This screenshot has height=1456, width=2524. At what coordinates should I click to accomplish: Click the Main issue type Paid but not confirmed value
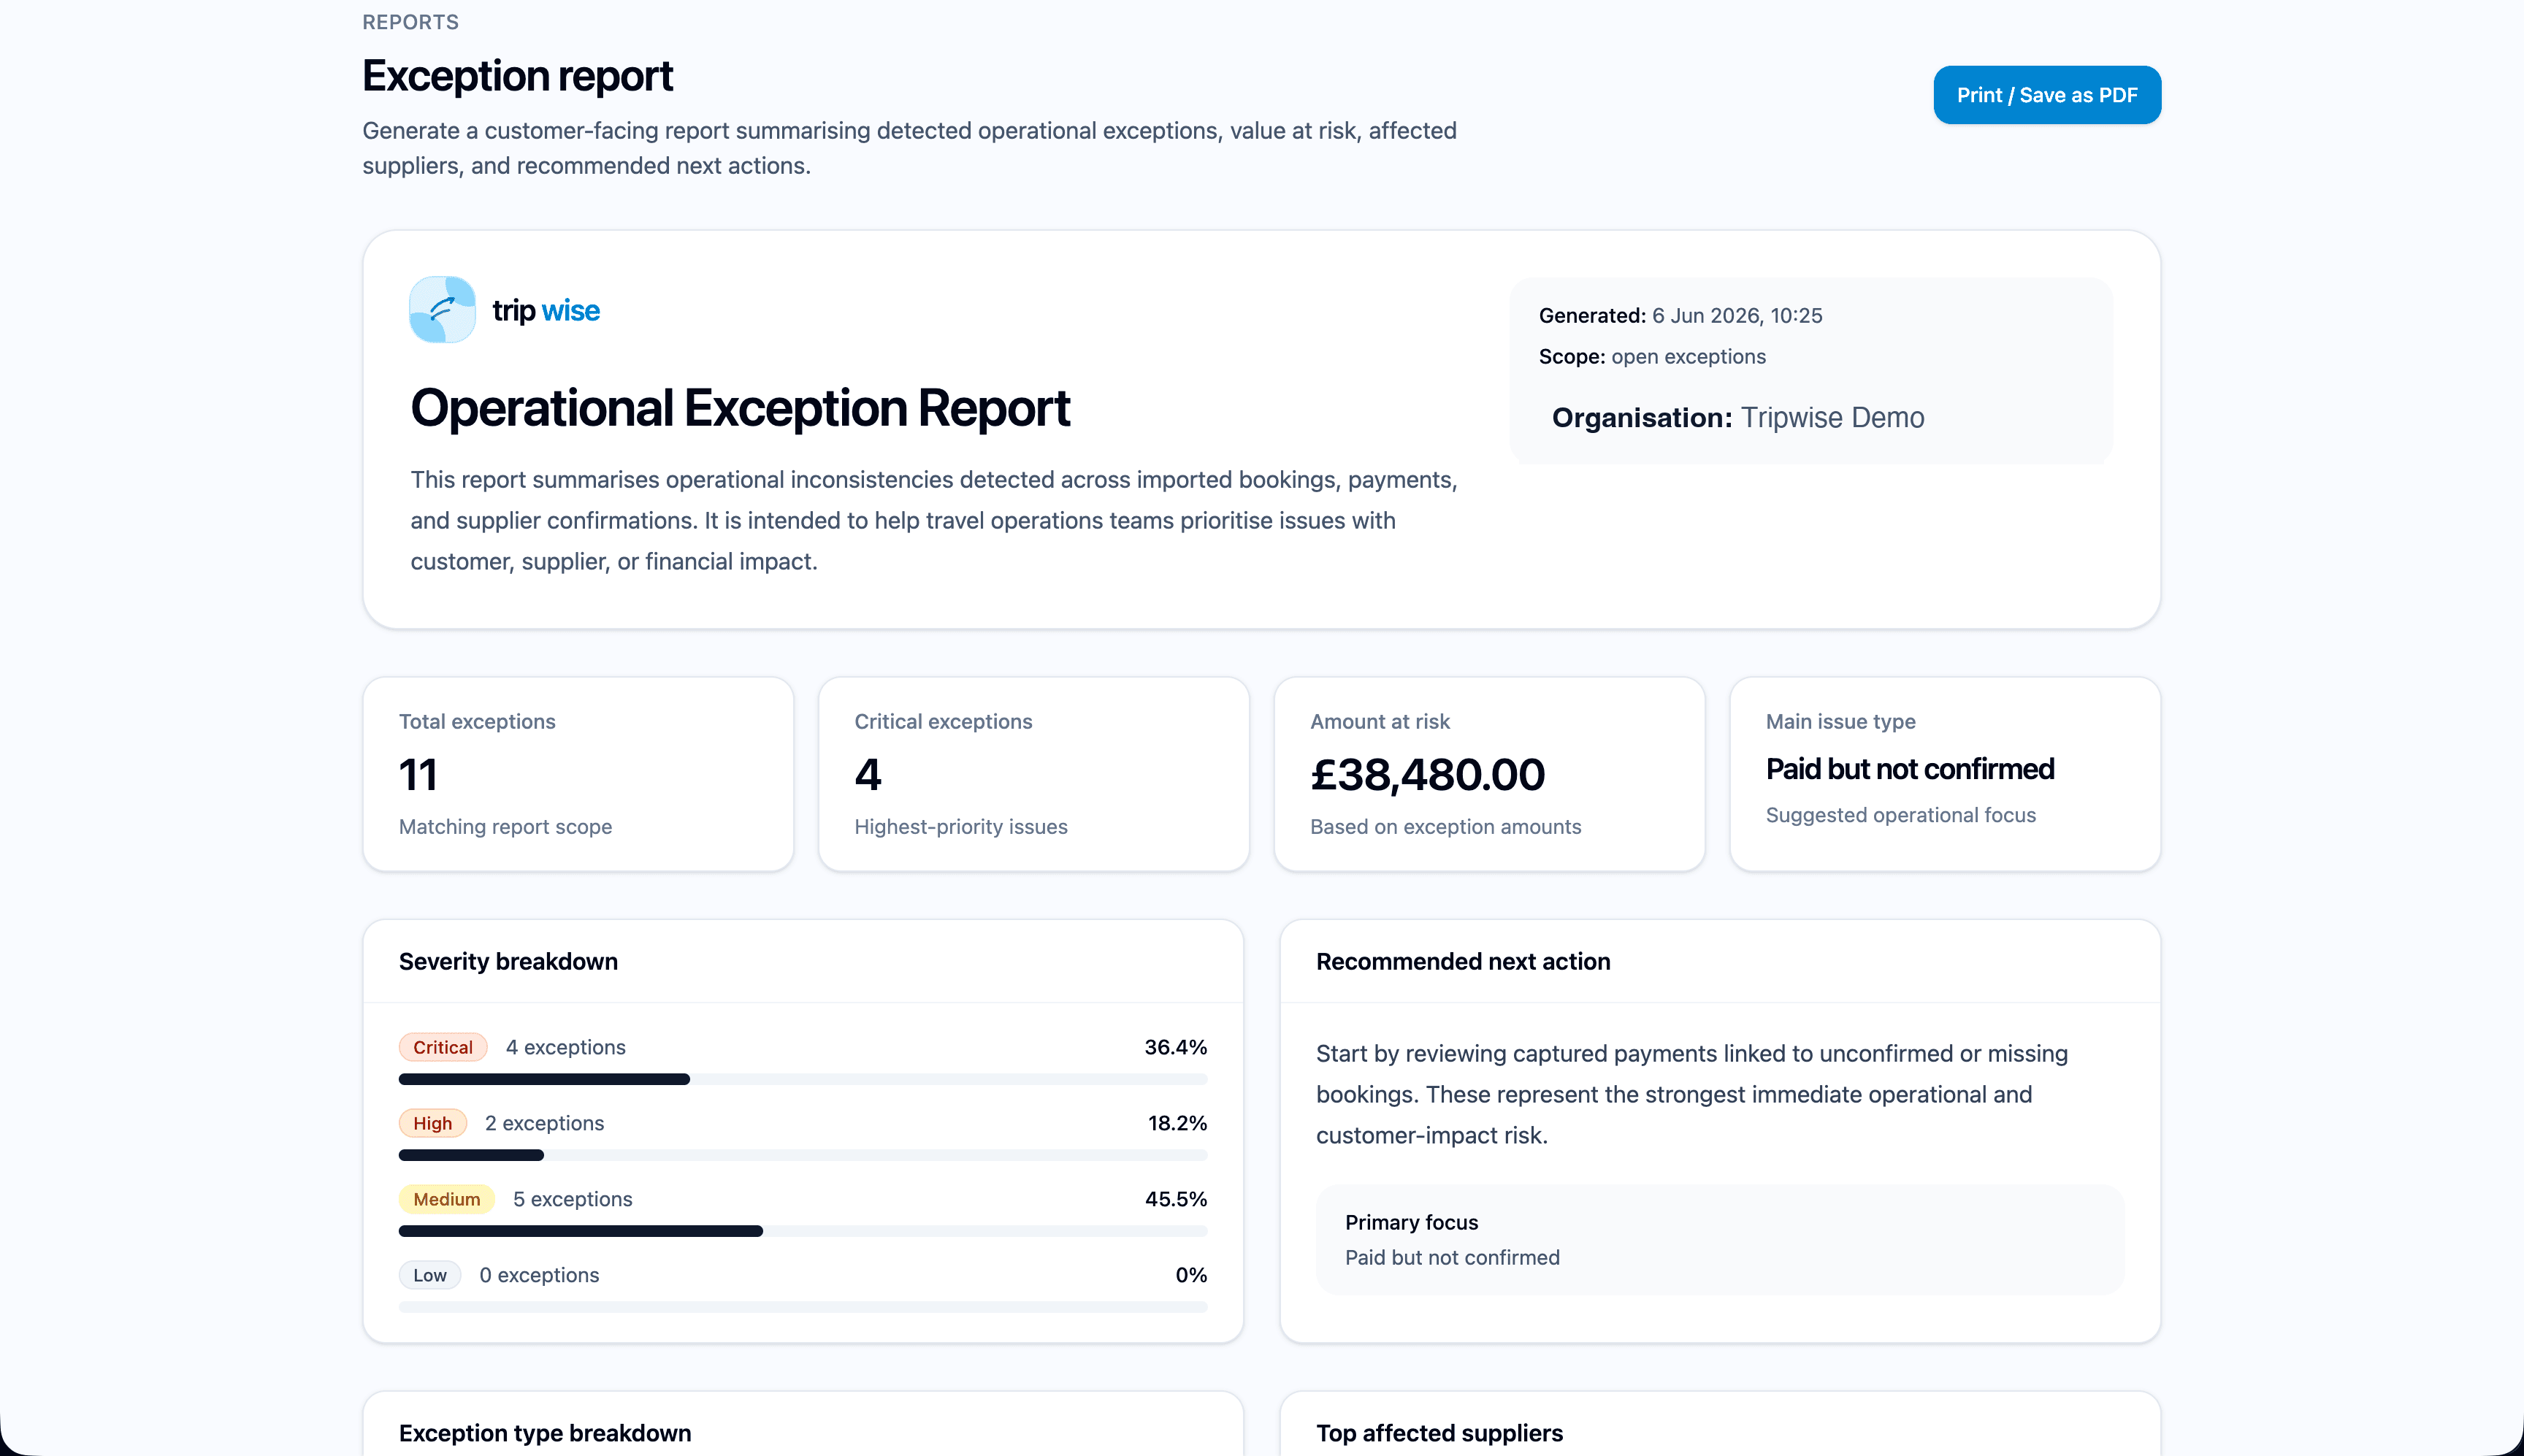[1909, 769]
